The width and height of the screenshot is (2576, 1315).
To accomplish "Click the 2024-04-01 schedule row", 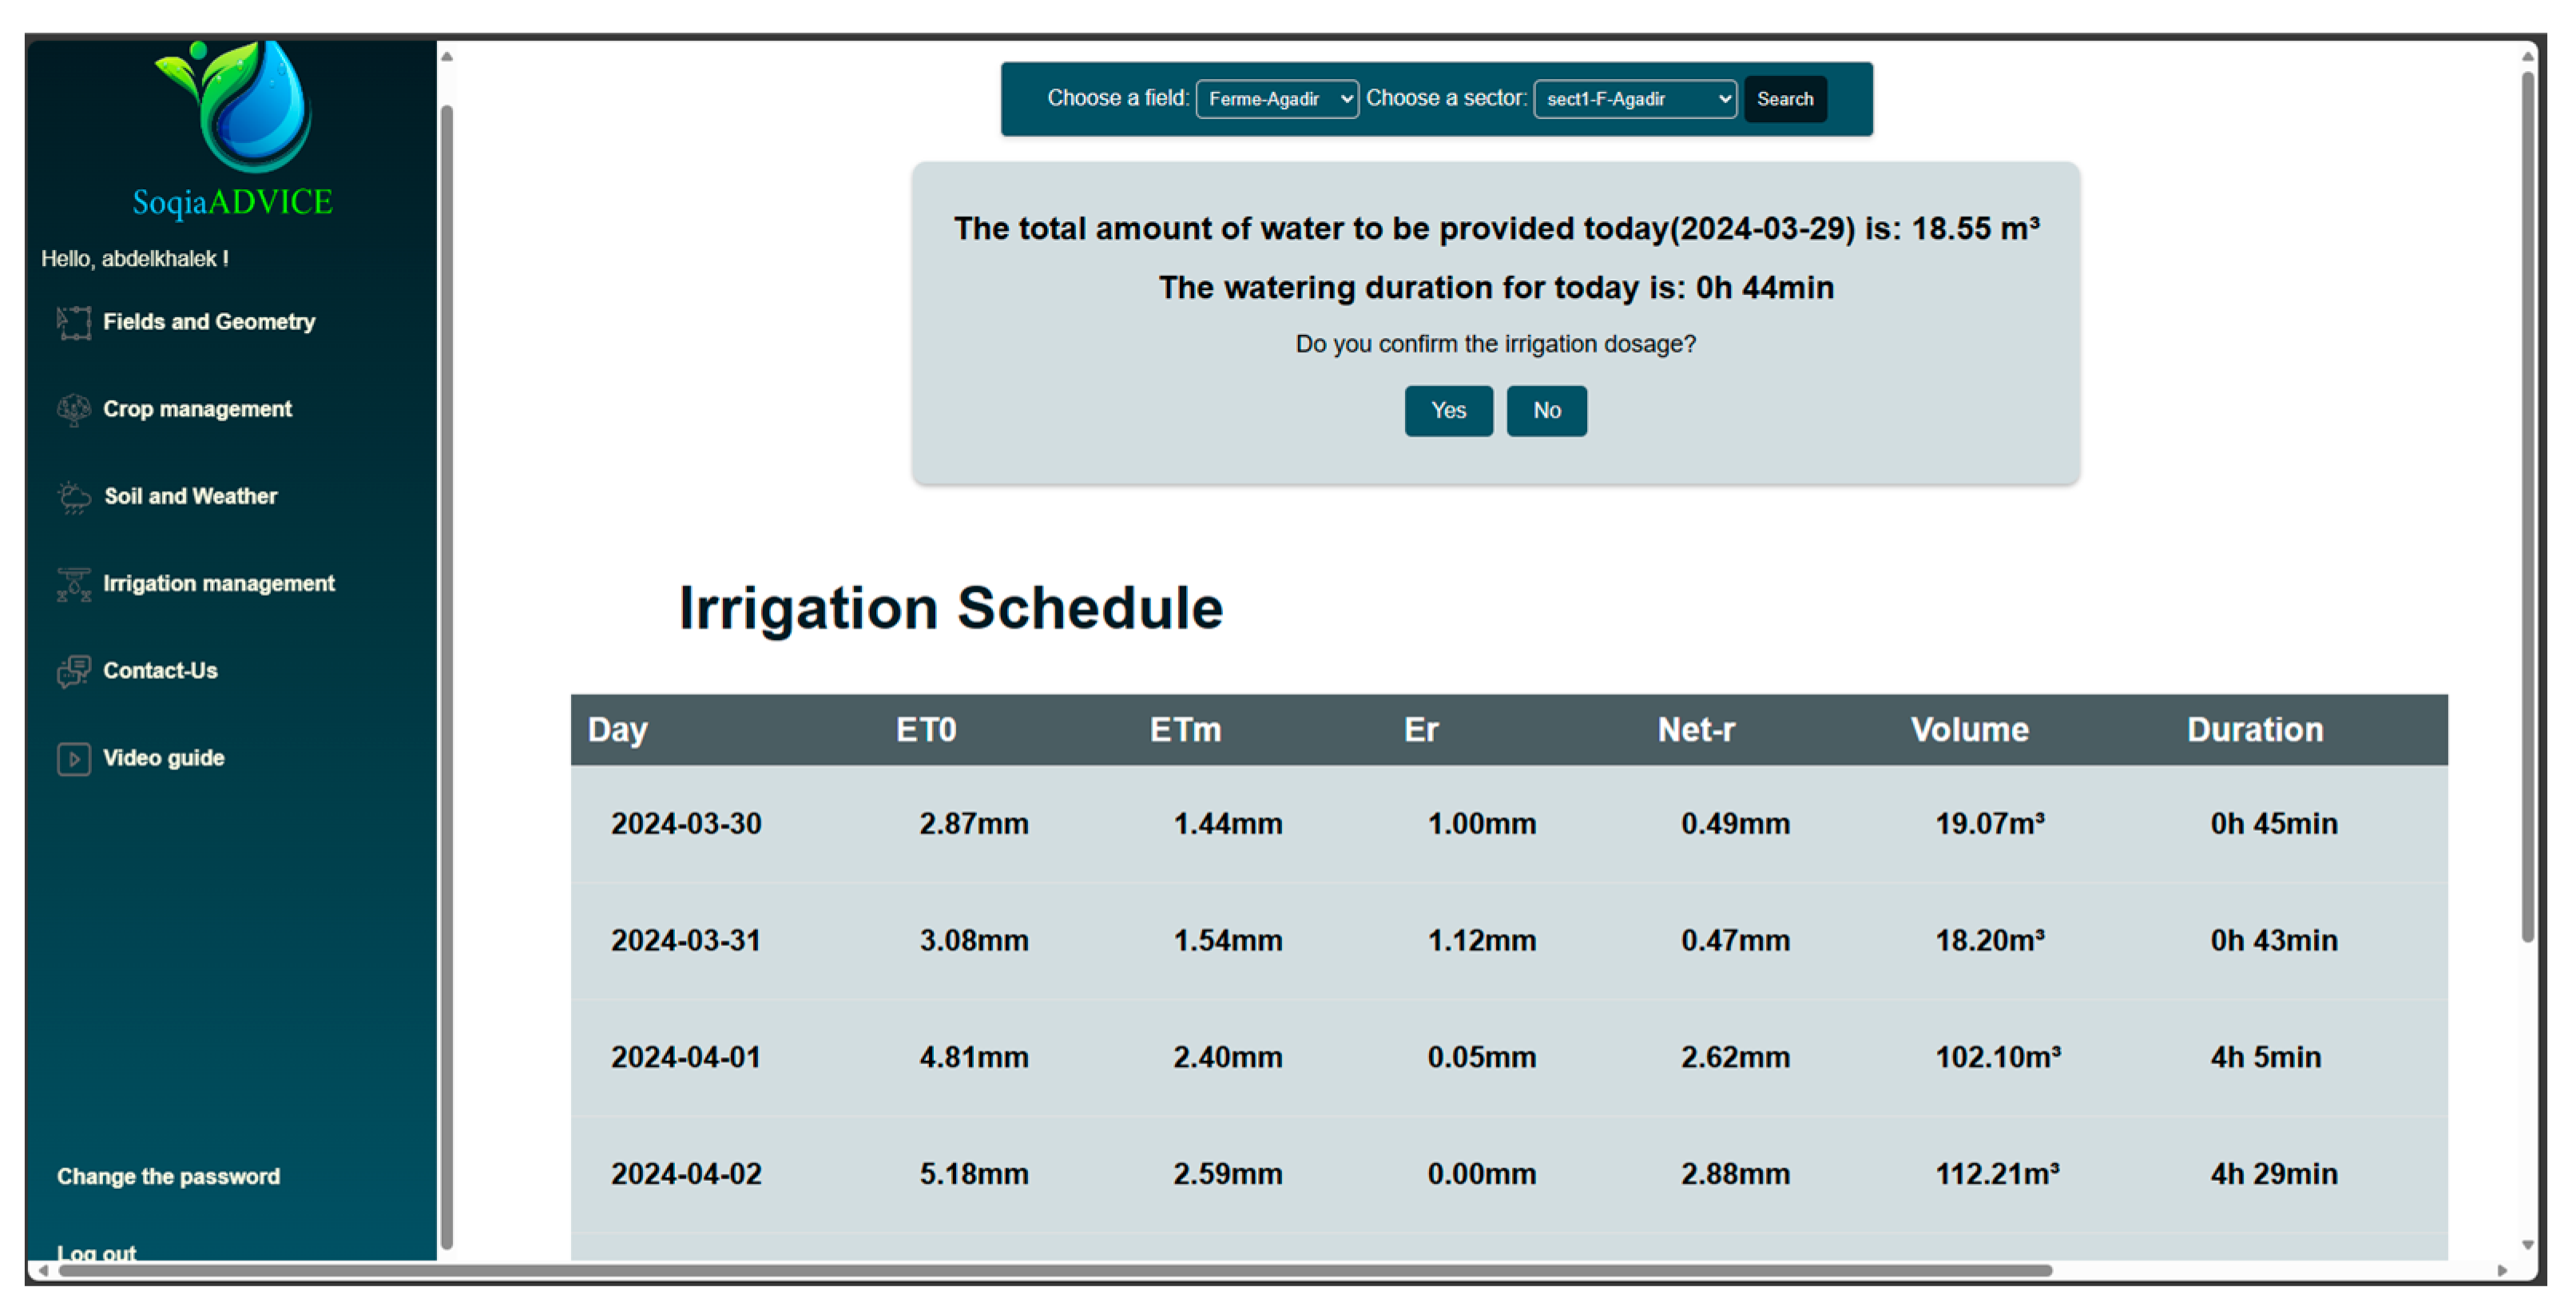I will click(x=1508, y=1057).
